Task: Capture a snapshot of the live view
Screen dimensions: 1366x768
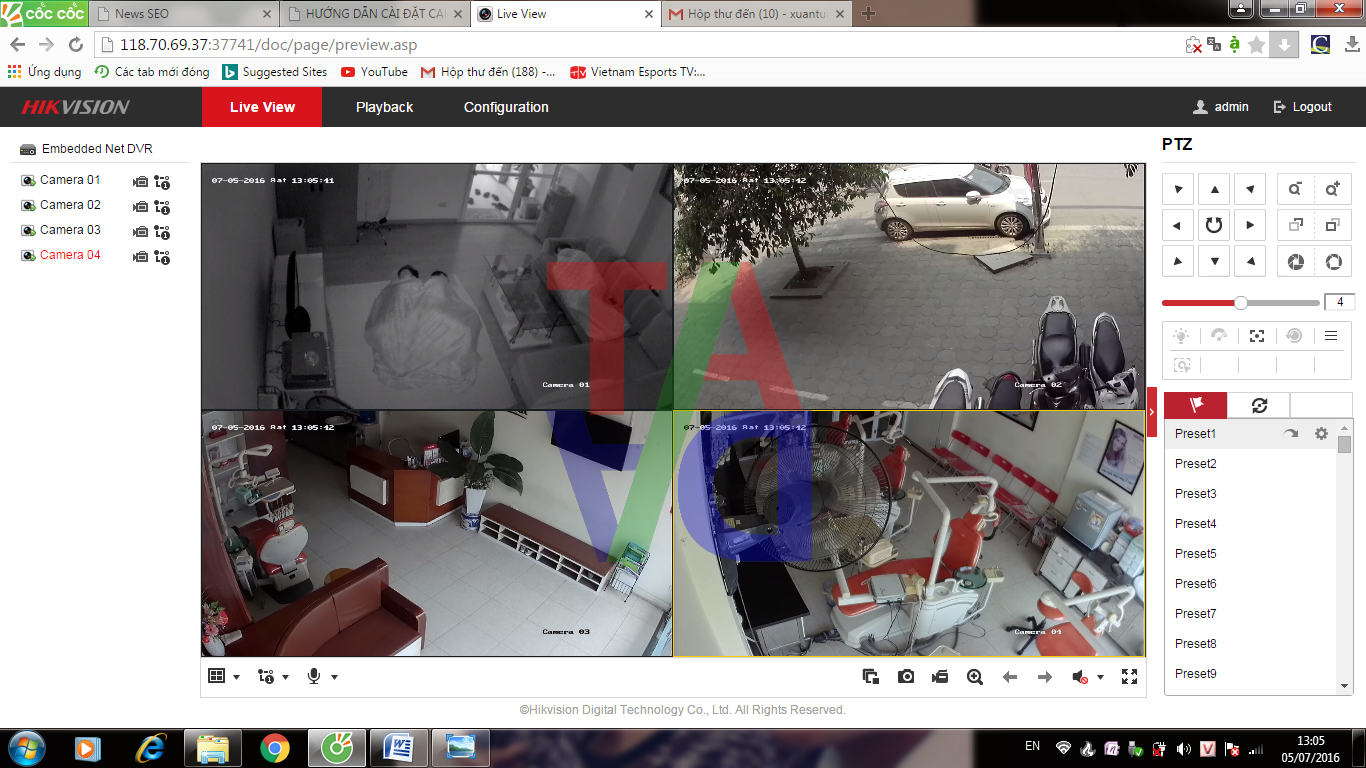Action: click(905, 676)
